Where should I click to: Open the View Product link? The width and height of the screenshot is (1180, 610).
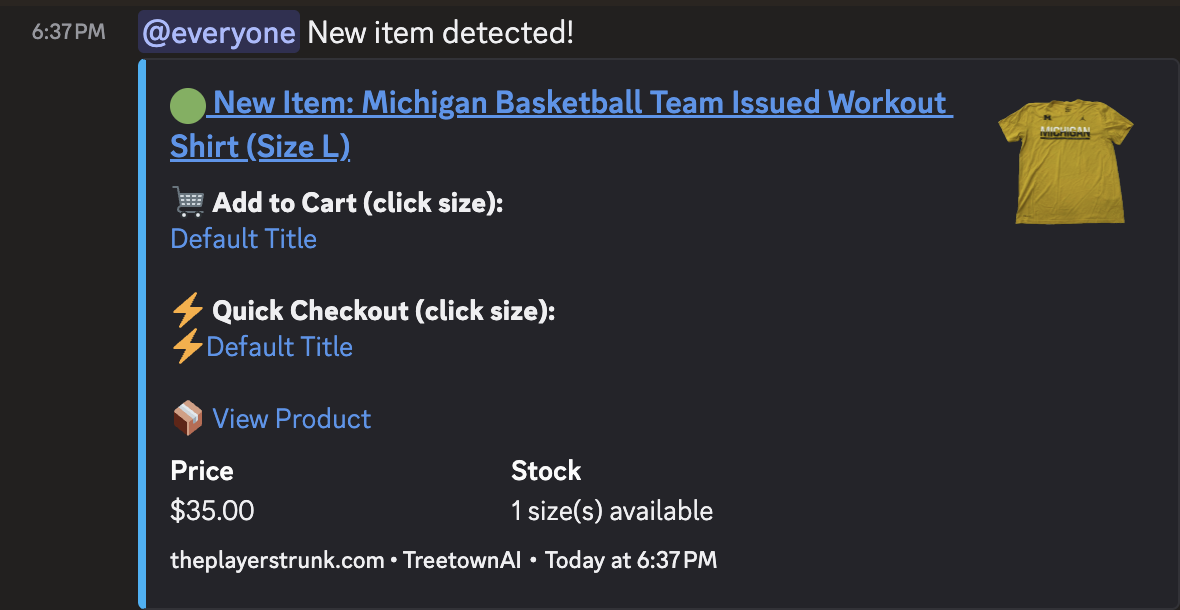[x=292, y=419]
